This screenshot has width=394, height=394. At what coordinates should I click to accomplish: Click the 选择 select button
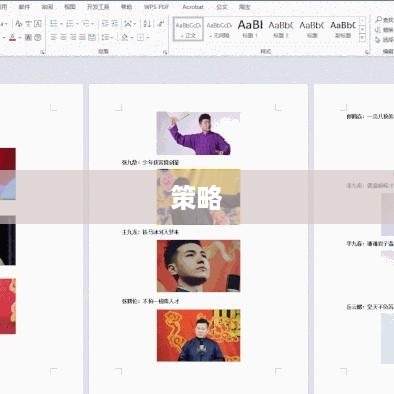[384, 40]
